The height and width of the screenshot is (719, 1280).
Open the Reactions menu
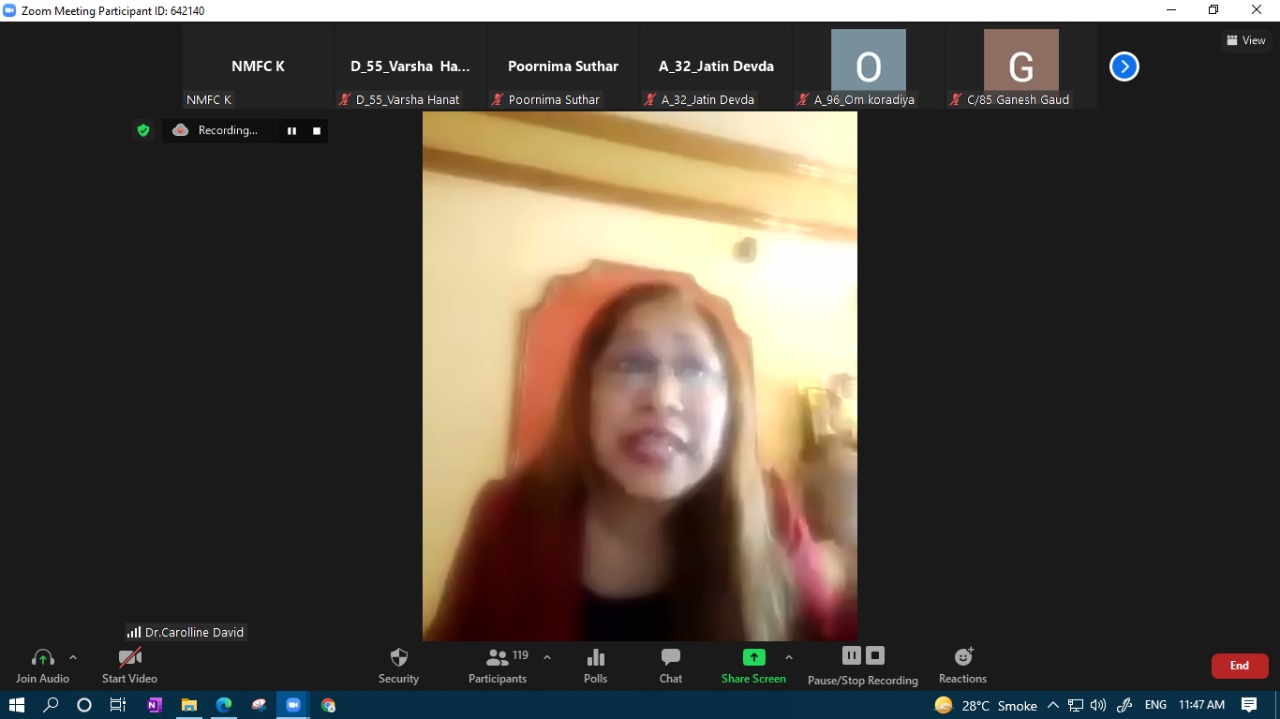(x=962, y=665)
